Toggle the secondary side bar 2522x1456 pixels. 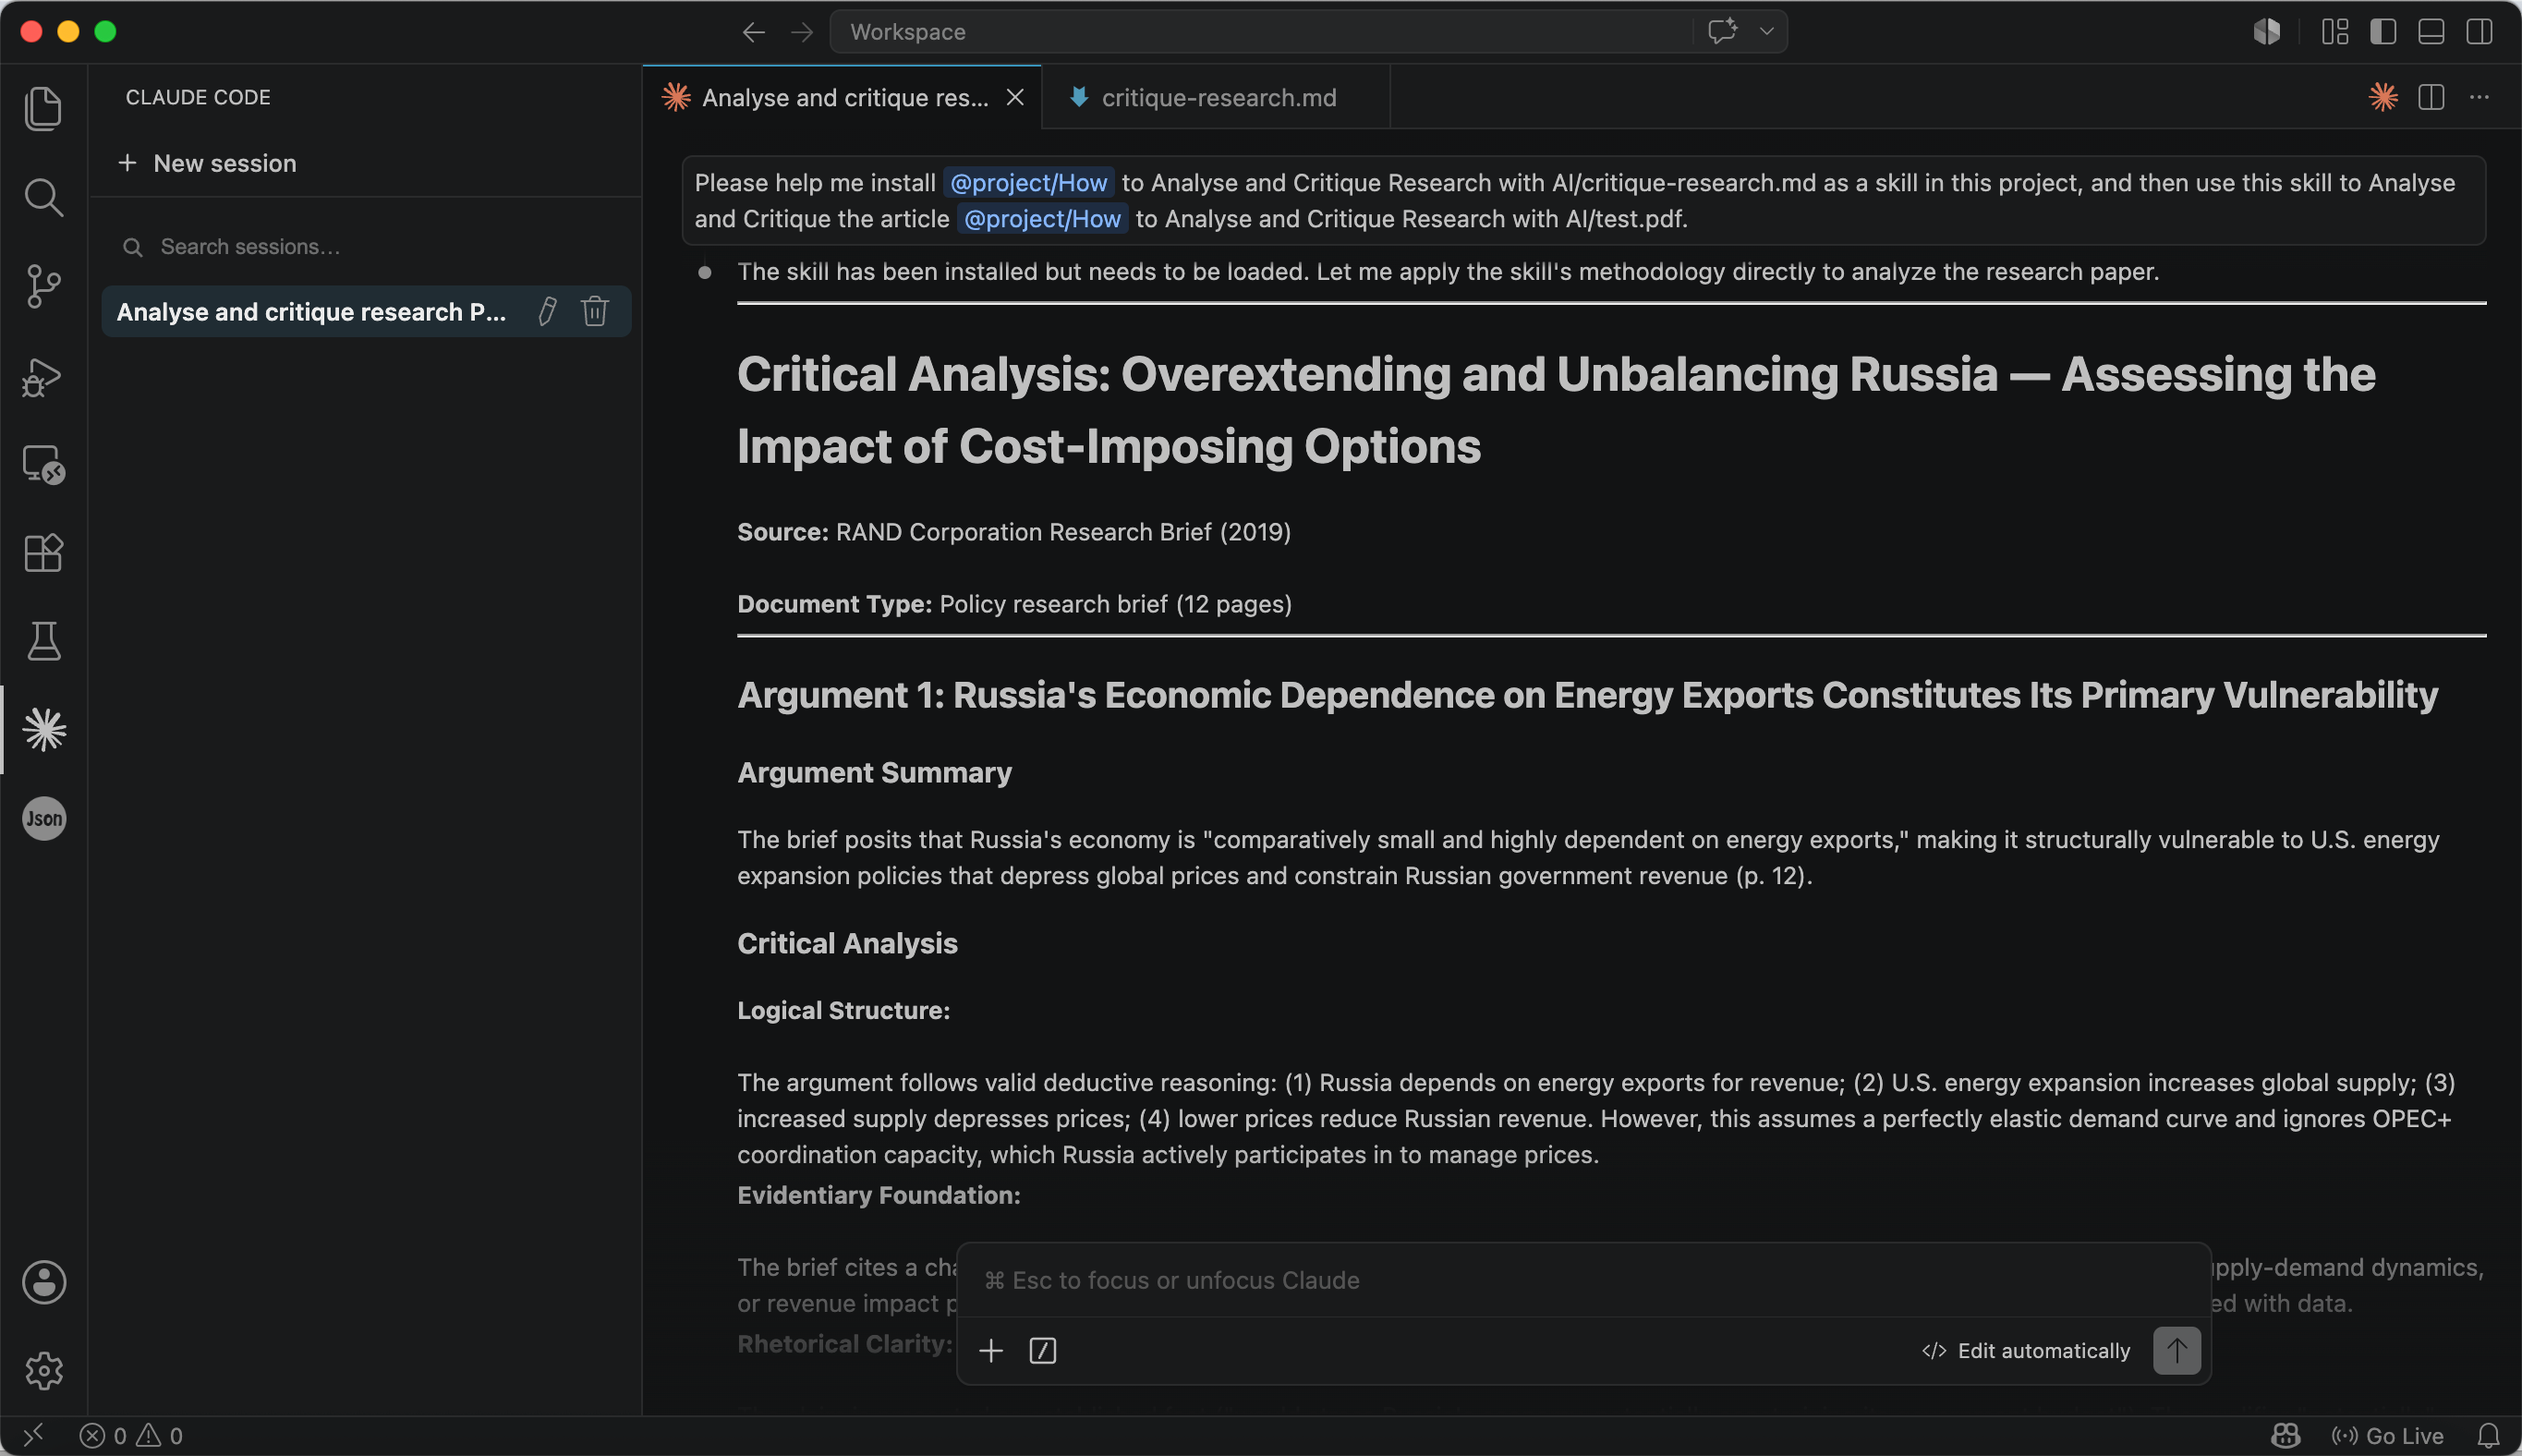[x=2479, y=32]
